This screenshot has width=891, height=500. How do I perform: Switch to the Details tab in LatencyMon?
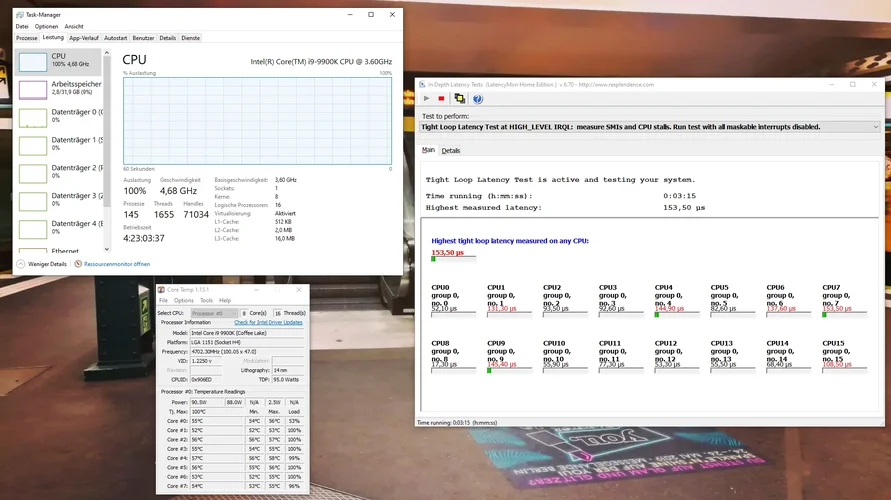click(x=451, y=151)
